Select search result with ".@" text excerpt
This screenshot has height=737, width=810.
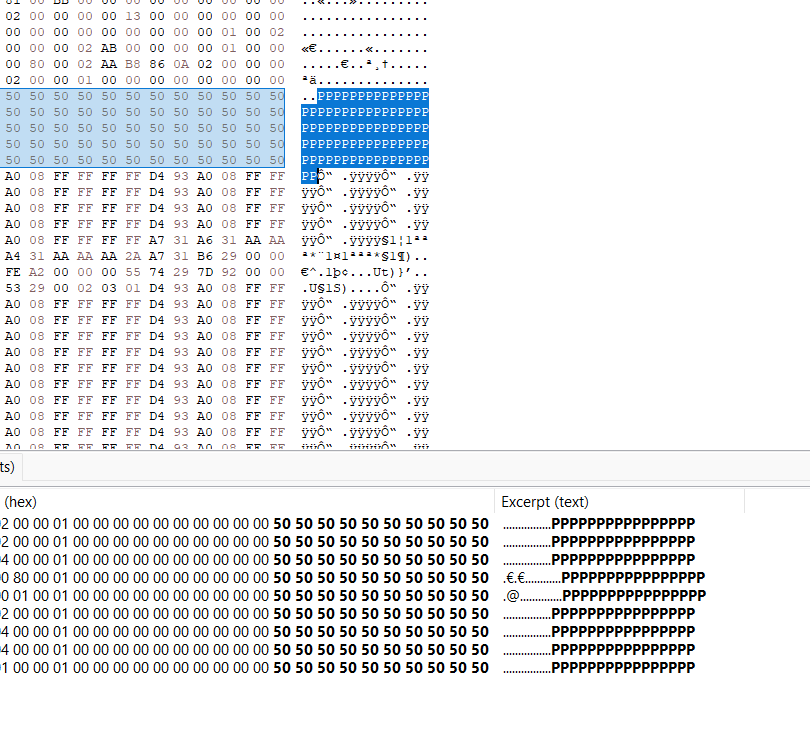405,595
